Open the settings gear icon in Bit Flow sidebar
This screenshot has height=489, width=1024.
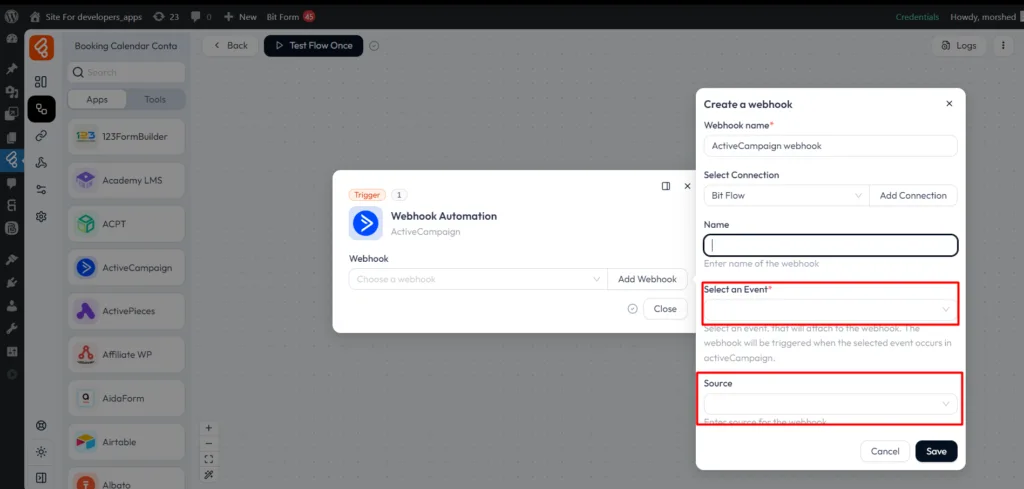tap(41, 216)
